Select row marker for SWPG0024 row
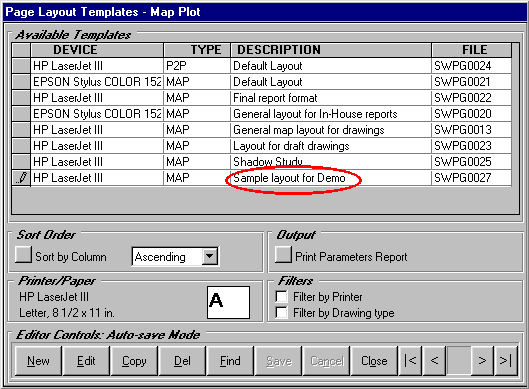 pyautogui.click(x=21, y=65)
